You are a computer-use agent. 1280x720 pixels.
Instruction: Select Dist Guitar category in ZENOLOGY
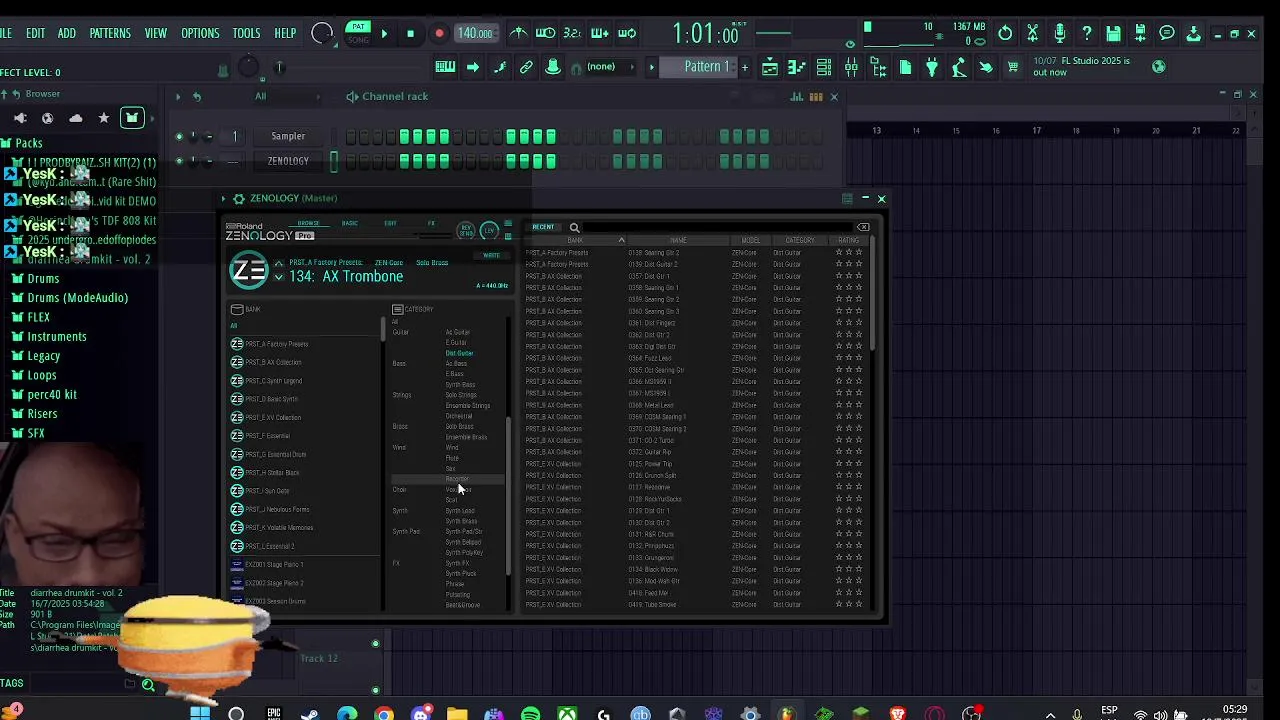(459, 353)
